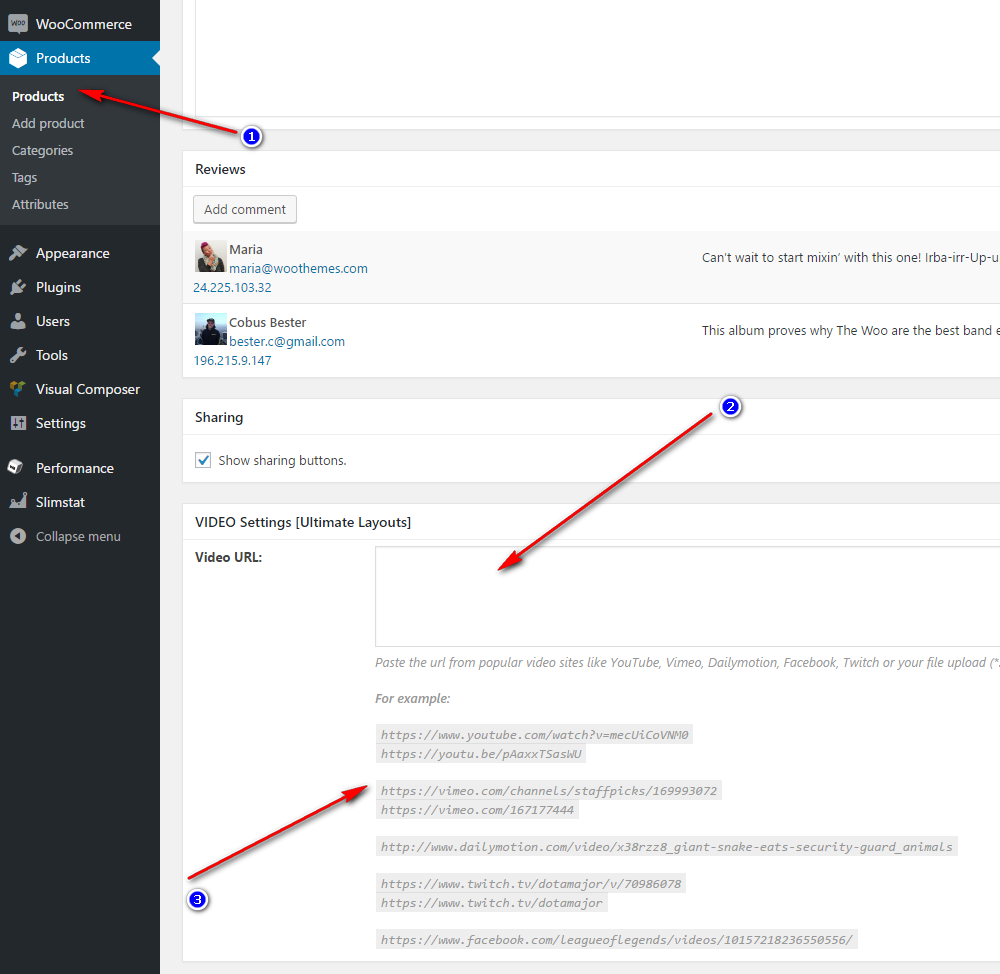The image size is (1000, 974).
Task: Click the IP address 196.215.9.147 link
Action: pyautogui.click(x=232, y=360)
